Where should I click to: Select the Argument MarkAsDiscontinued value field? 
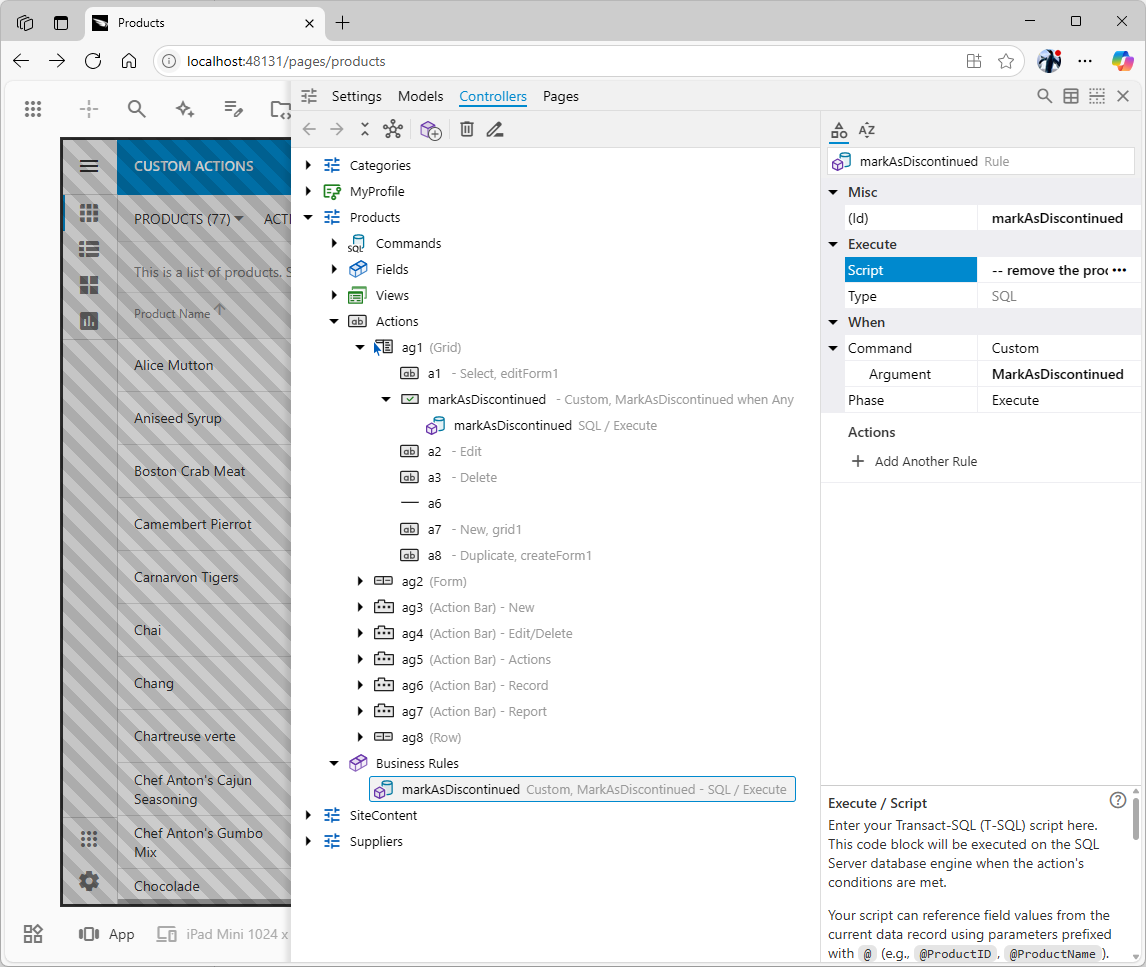coord(1057,374)
